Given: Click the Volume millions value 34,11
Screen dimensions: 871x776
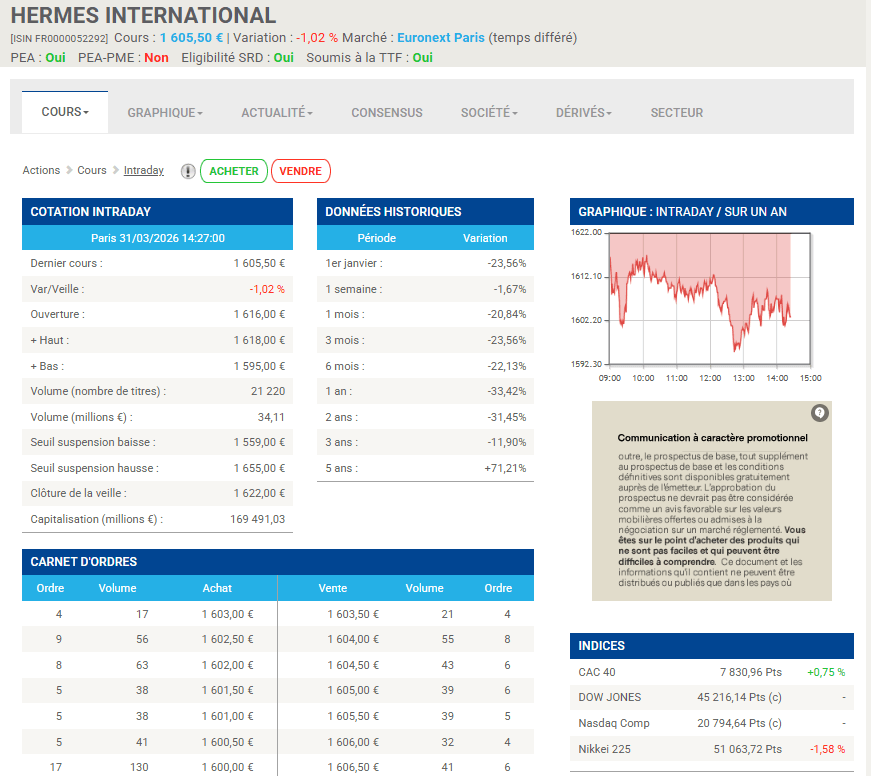Looking at the screenshot, I should tap(271, 417).
